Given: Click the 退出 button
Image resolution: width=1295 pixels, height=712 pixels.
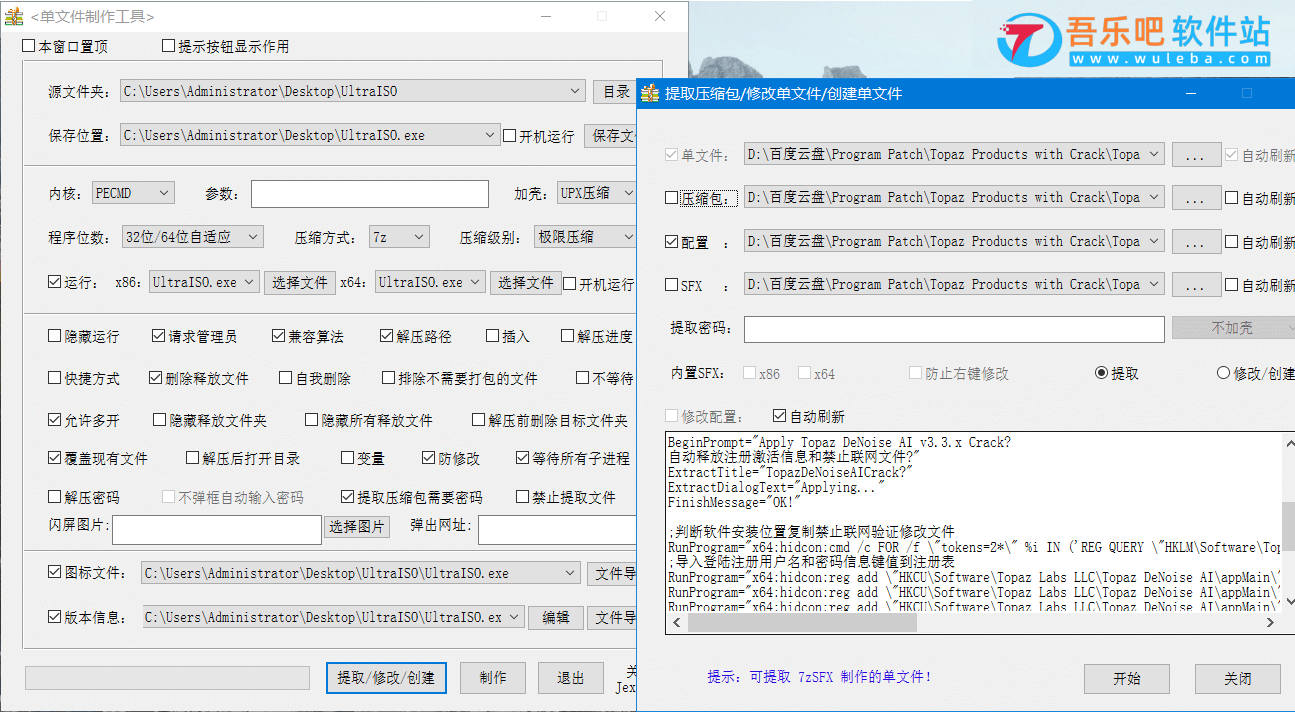Looking at the screenshot, I should click(571, 678).
